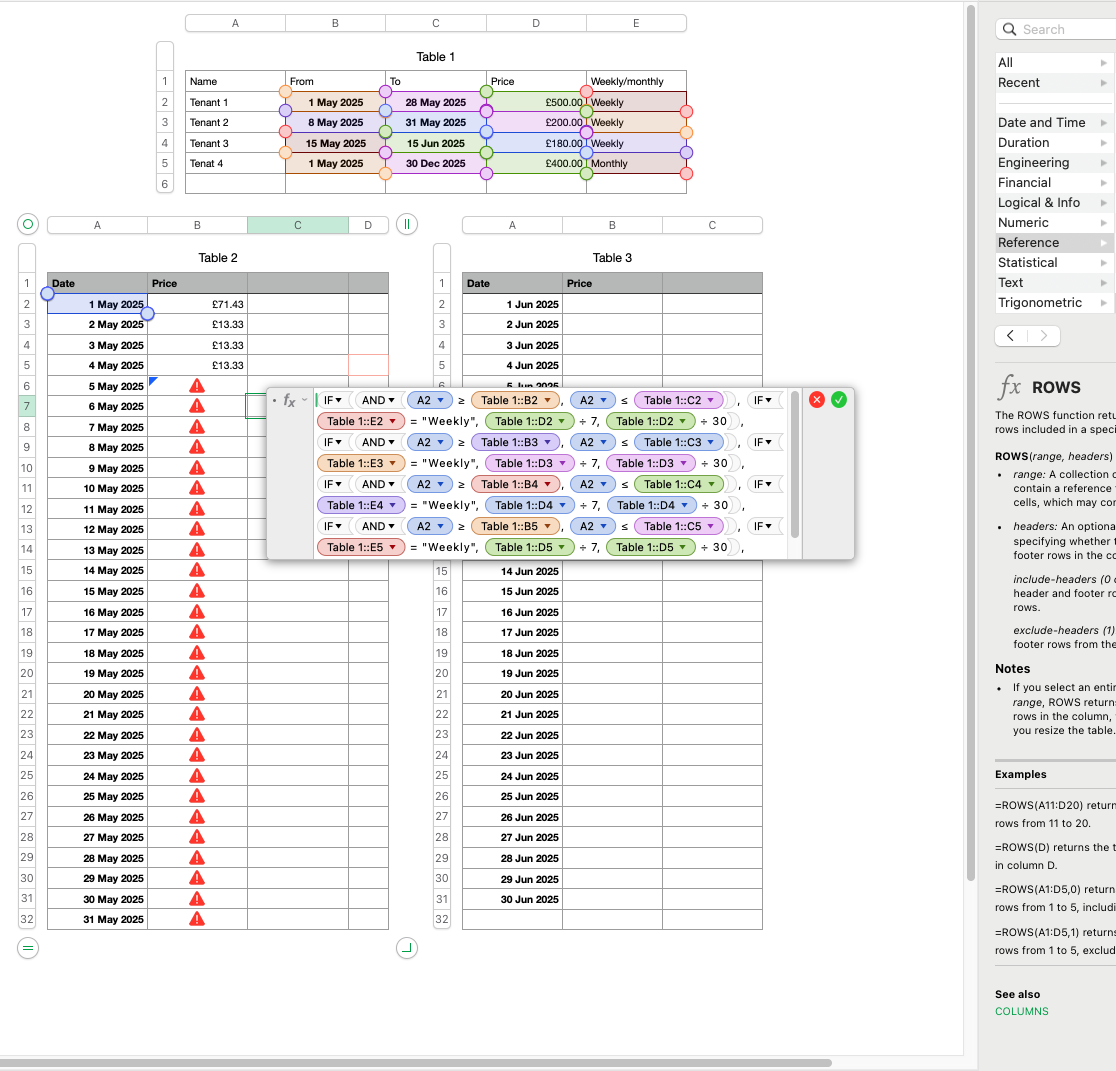The image size is (1116, 1071).
Task: Choose the Financial function category
Action: click(x=1024, y=182)
